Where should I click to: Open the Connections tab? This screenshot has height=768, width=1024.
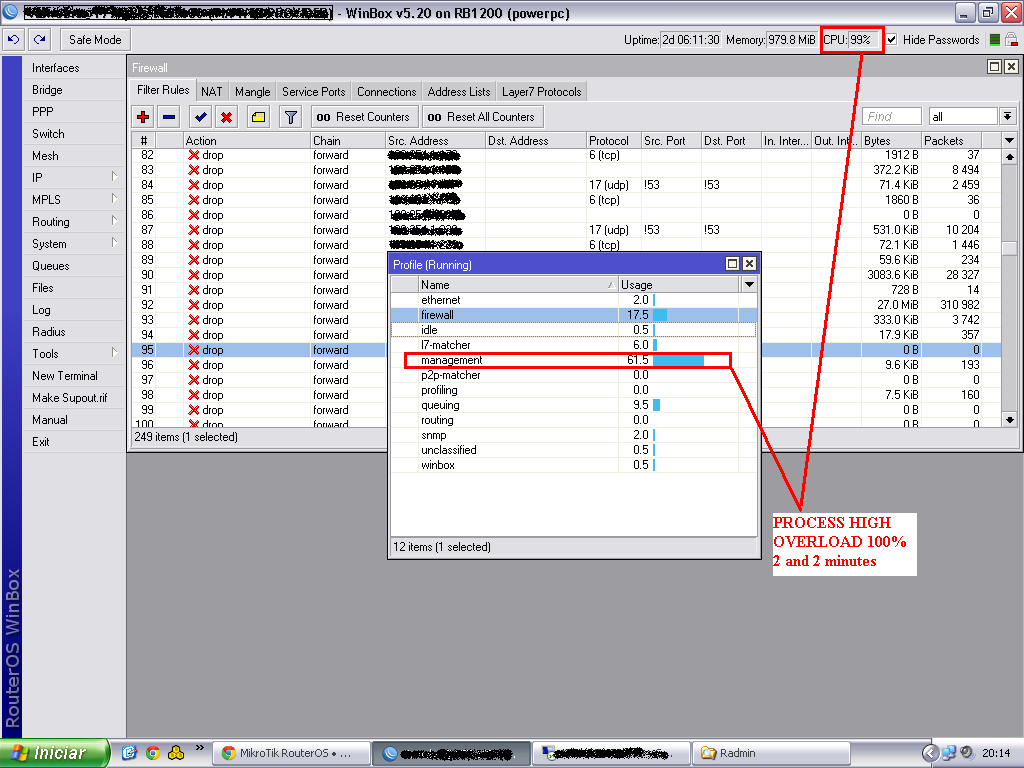point(387,92)
